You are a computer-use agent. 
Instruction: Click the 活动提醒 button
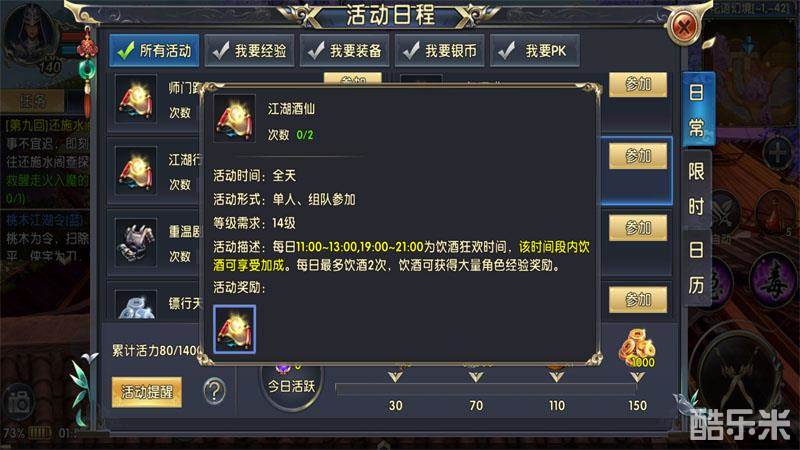click(x=147, y=392)
